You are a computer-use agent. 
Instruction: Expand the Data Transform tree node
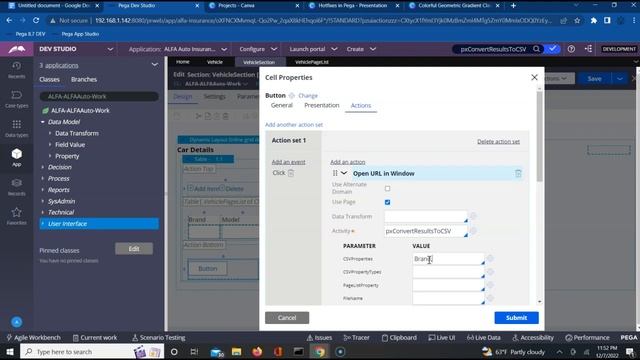(50, 133)
